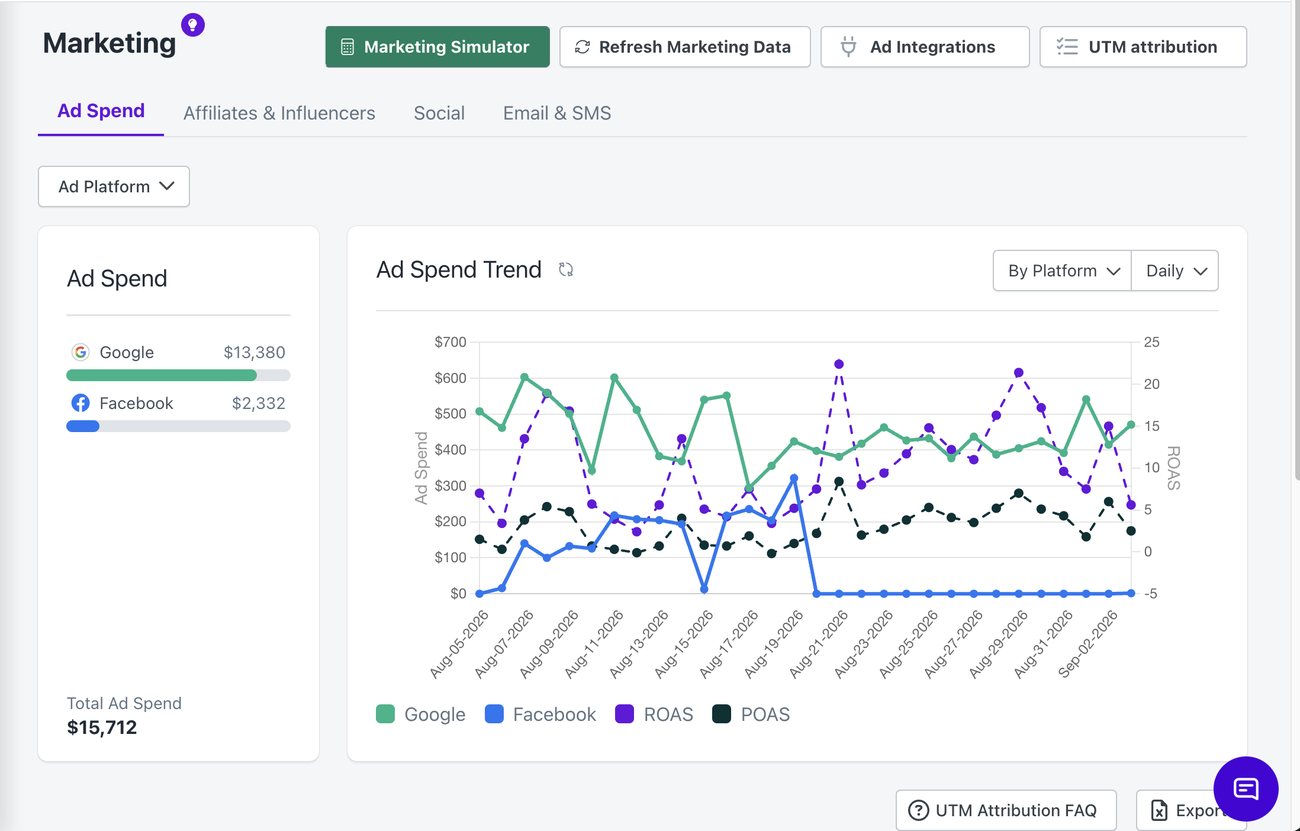The image size is (1300, 831).
Task: Click the Facebook spike point near Aug-19-2026
Action: 794,479
